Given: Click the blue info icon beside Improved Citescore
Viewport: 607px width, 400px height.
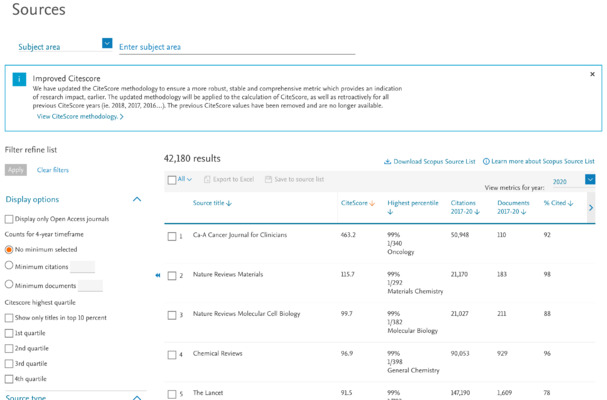Looking at the screenshot, I should pos(19,79).
